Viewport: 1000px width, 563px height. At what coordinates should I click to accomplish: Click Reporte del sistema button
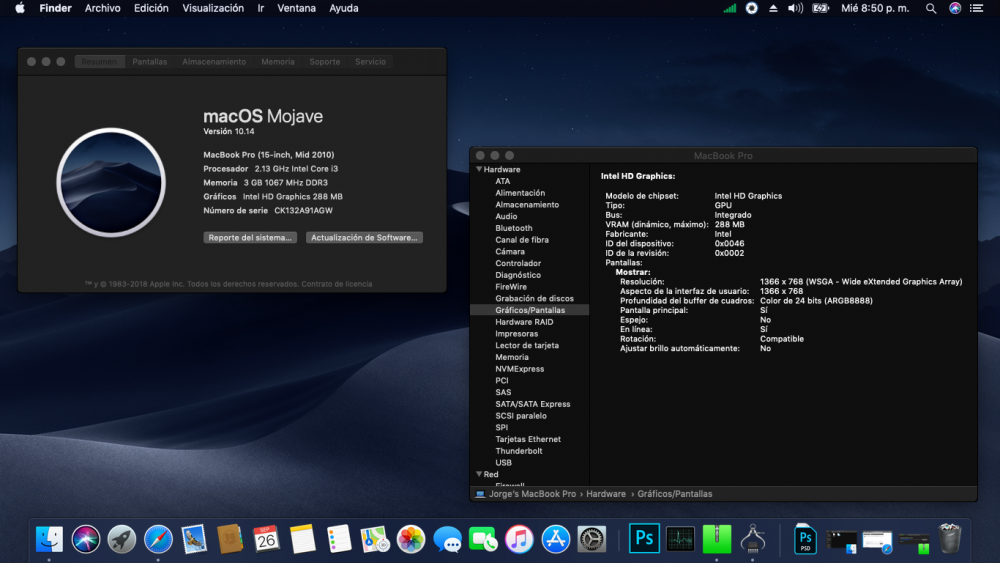pos(250,237)
